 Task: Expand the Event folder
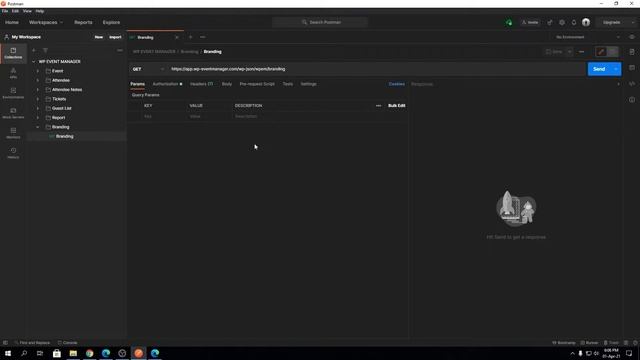(x=38, y=71)
